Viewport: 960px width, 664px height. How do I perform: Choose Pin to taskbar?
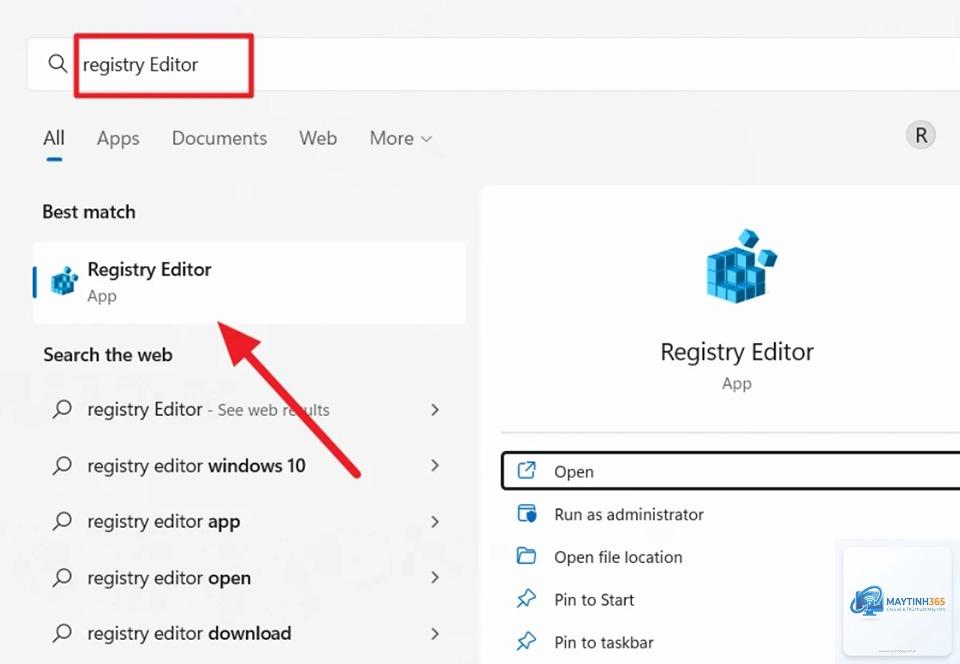(x=604, y=643)
